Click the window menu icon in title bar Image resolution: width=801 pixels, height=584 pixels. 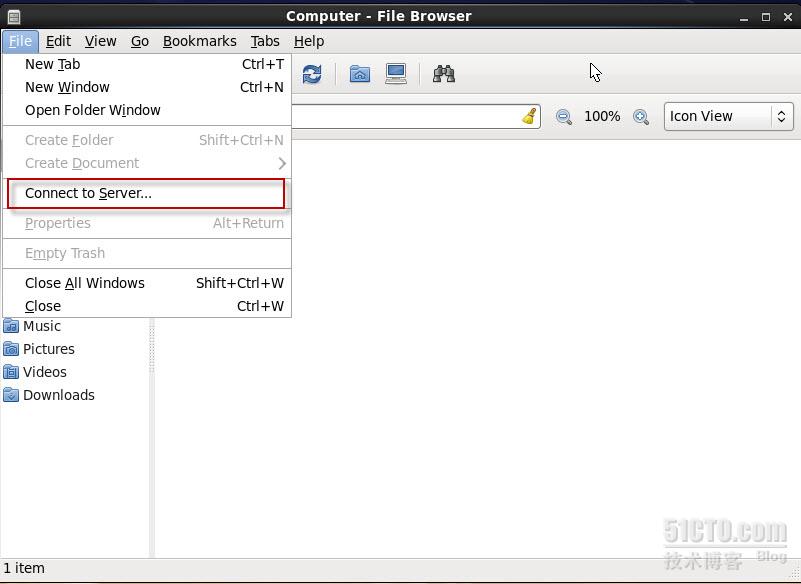tap(14, 17)
